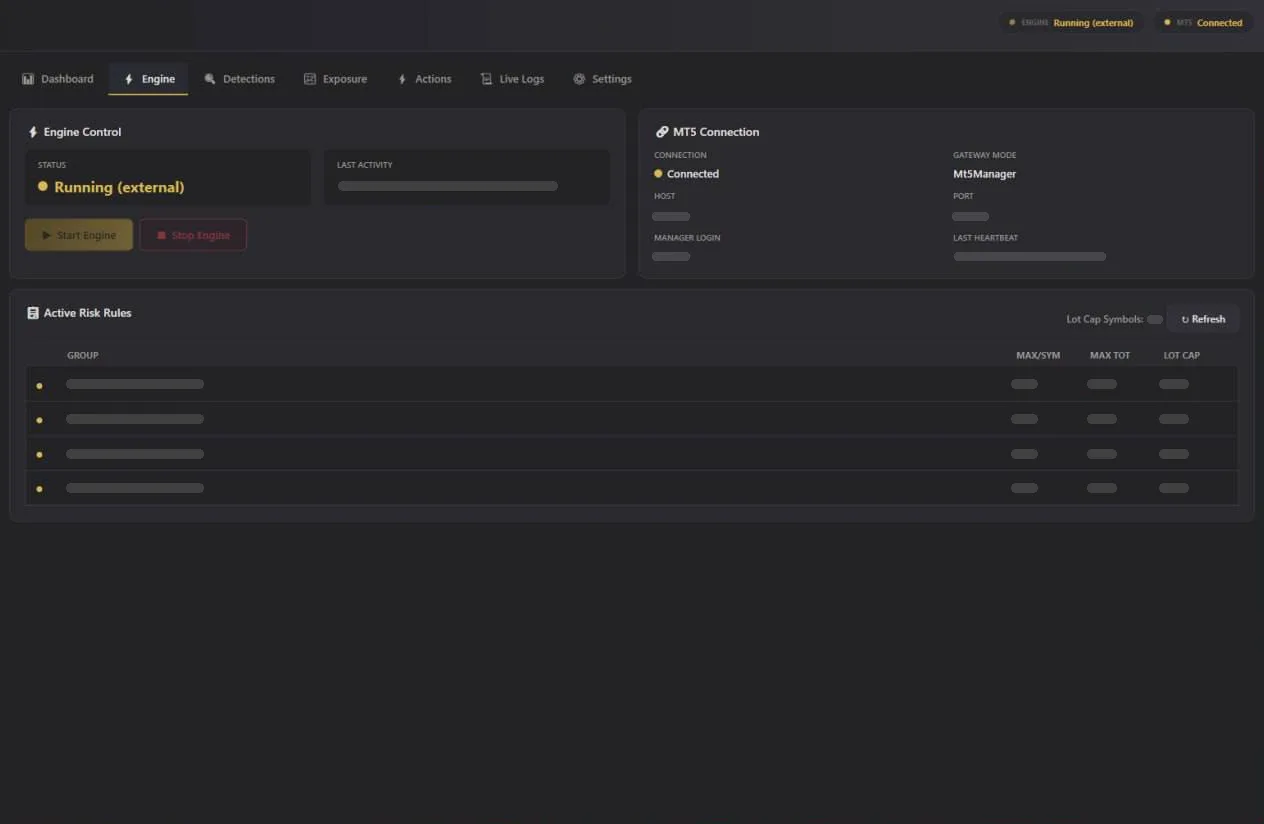Click the Stop Engine button
This screenshot has height=824, width=1264.
193,235
